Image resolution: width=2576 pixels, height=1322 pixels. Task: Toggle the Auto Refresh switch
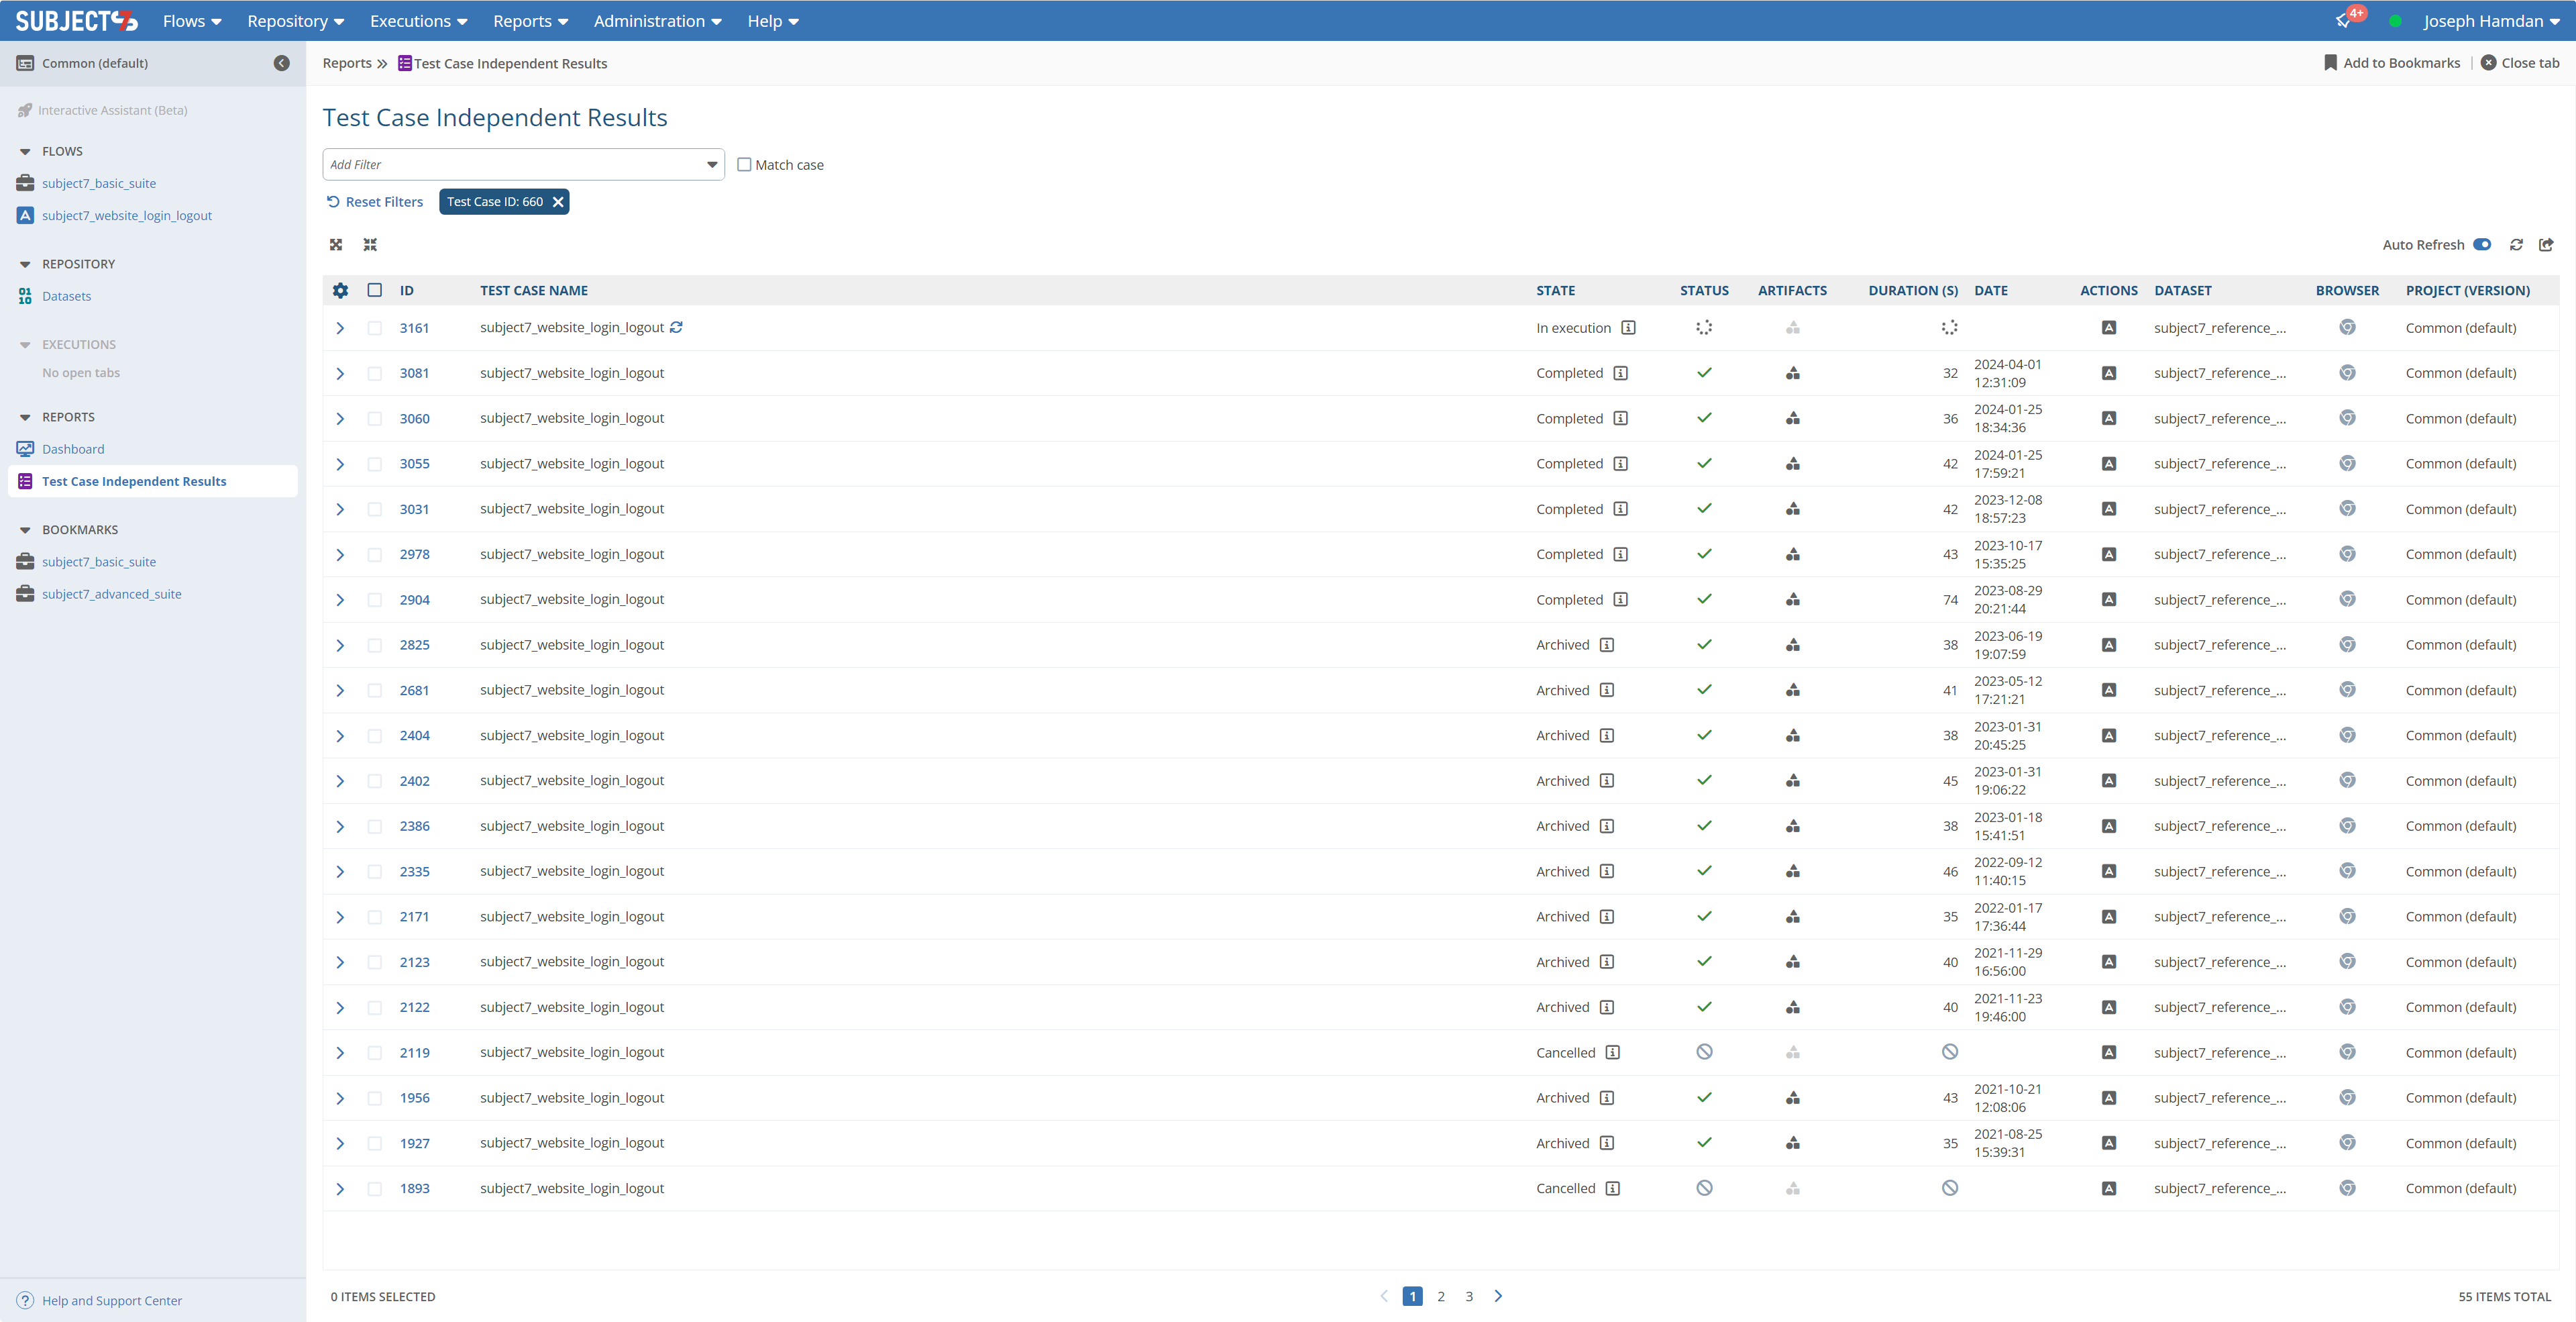[2481, 245]
